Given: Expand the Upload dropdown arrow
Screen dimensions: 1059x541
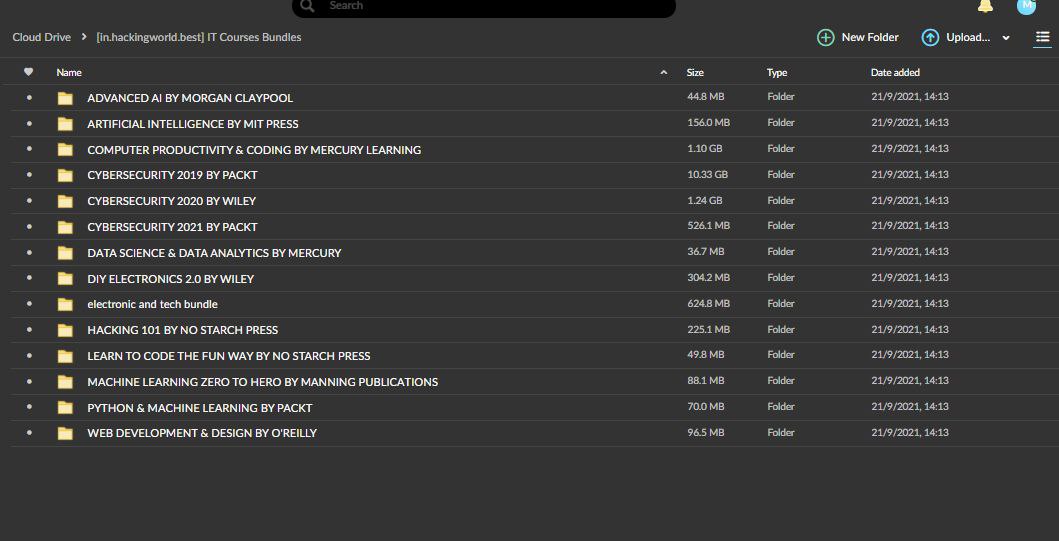Looking at the screenshot, I should tap(1006, 38).
